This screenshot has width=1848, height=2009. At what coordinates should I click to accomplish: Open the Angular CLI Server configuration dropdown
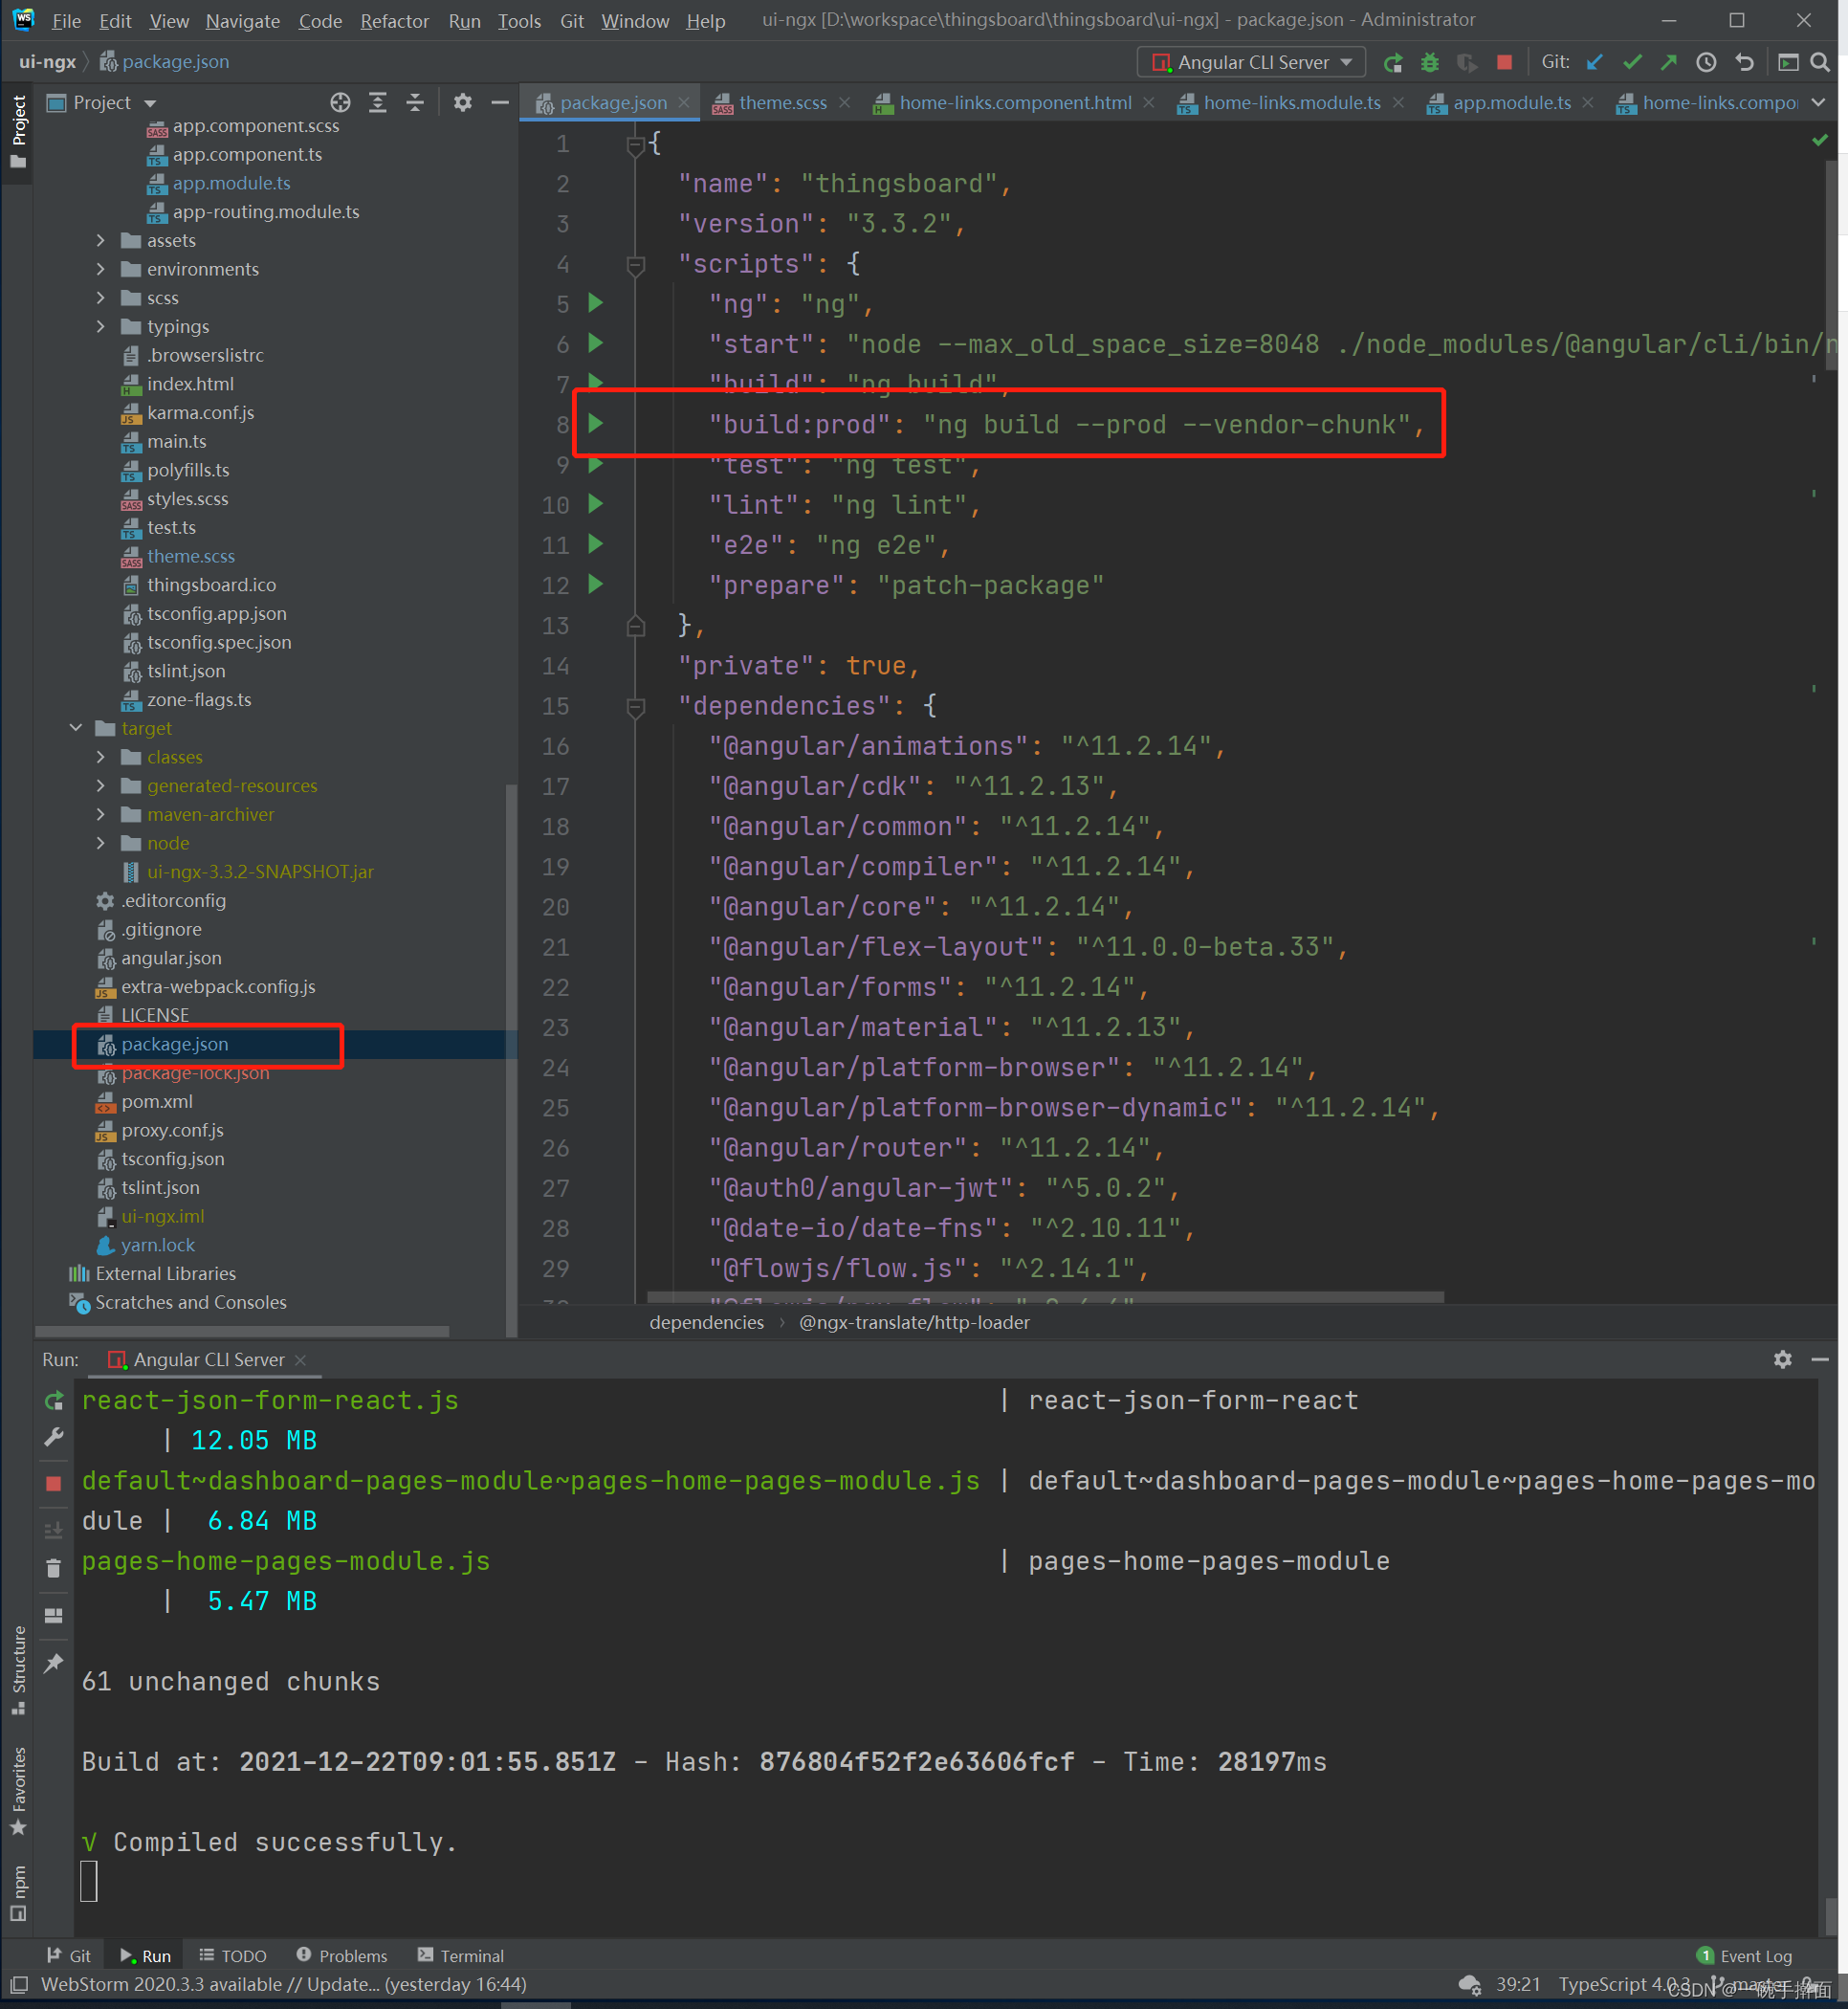1251,63
